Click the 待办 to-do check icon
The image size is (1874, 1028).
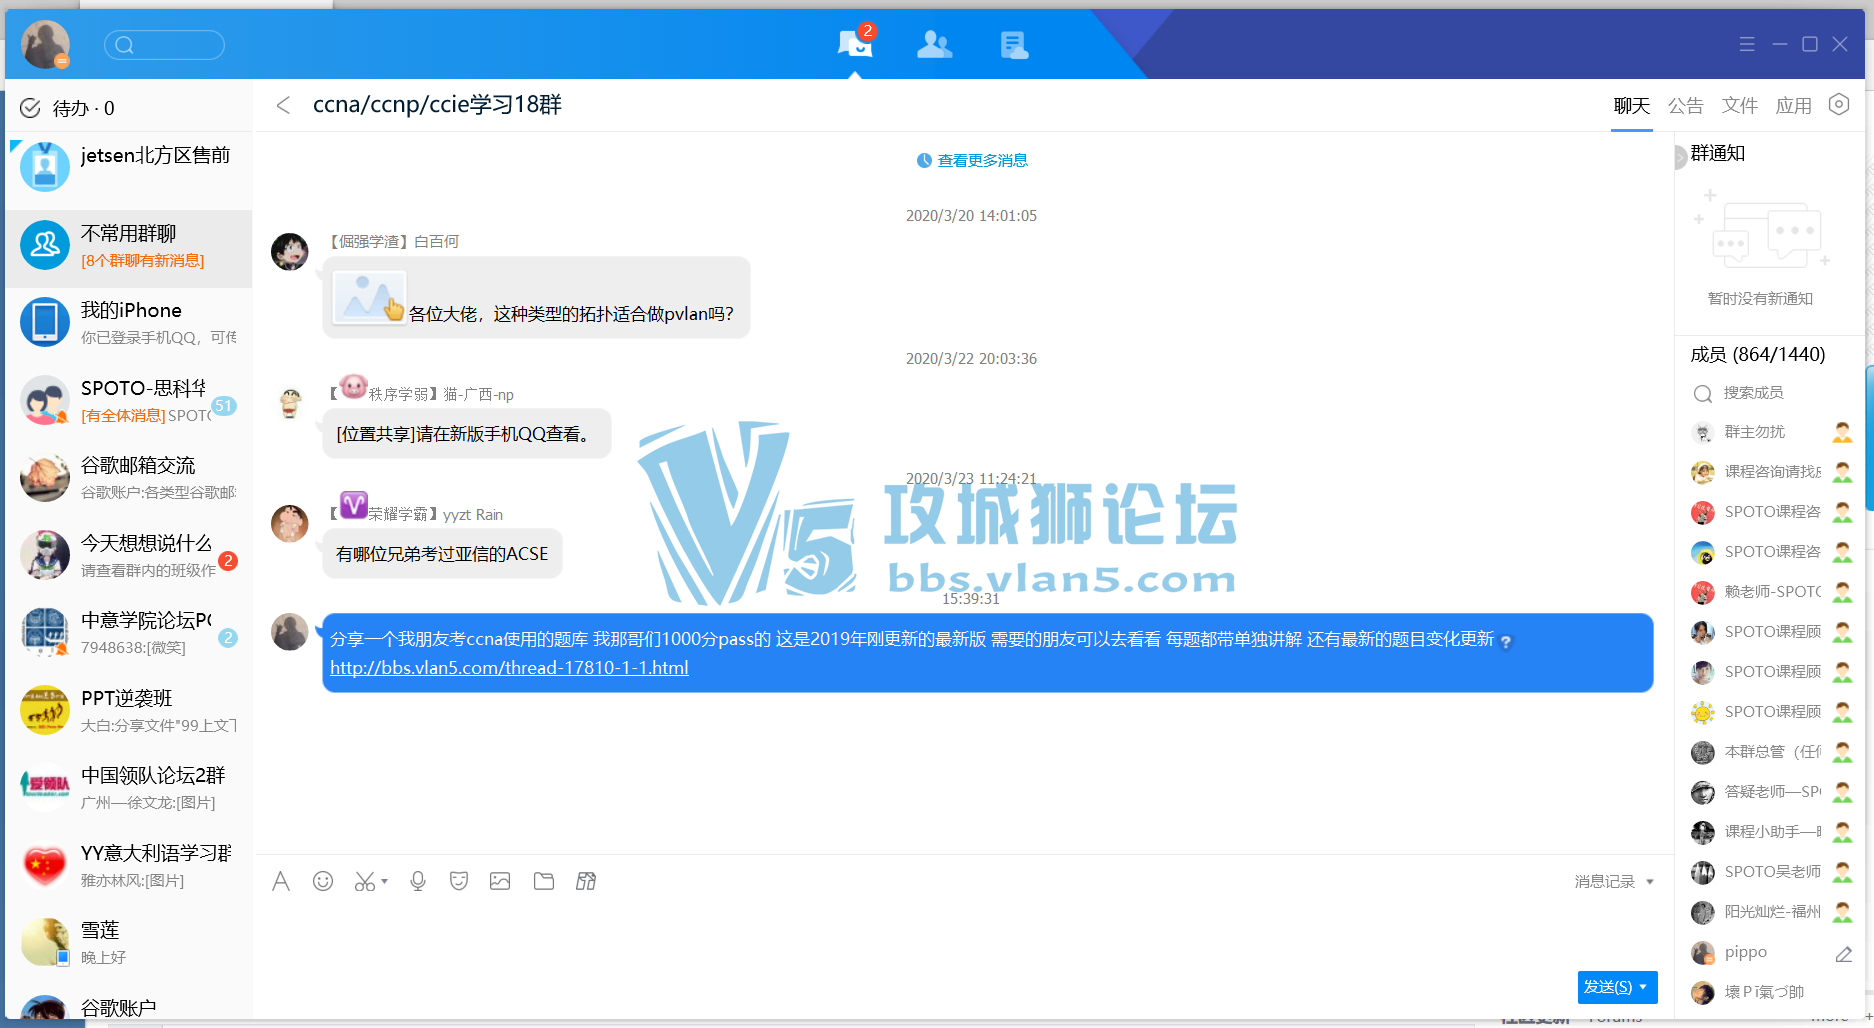coord(31,108)
